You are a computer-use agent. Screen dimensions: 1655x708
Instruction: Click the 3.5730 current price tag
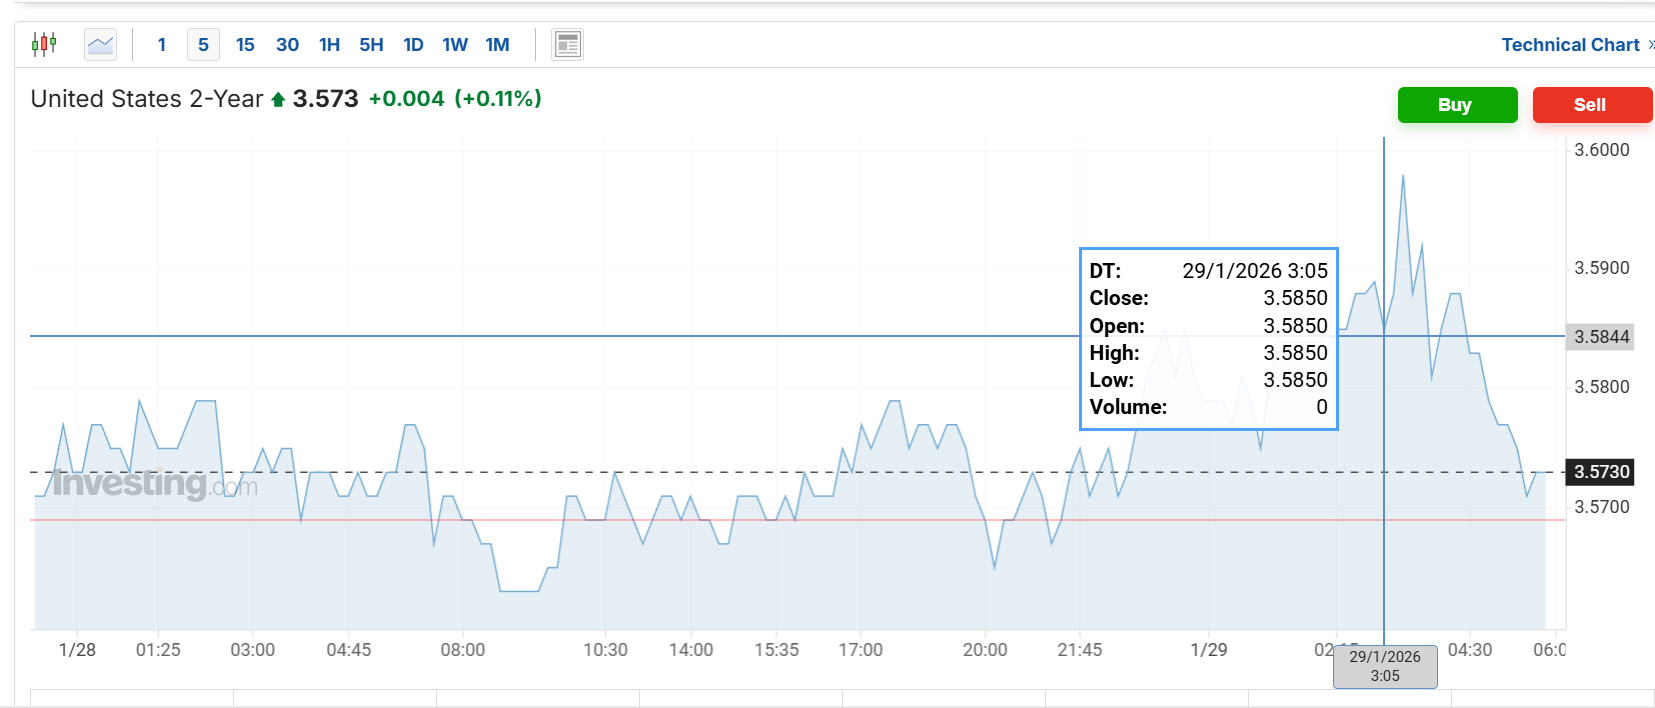pos(1601,472)
